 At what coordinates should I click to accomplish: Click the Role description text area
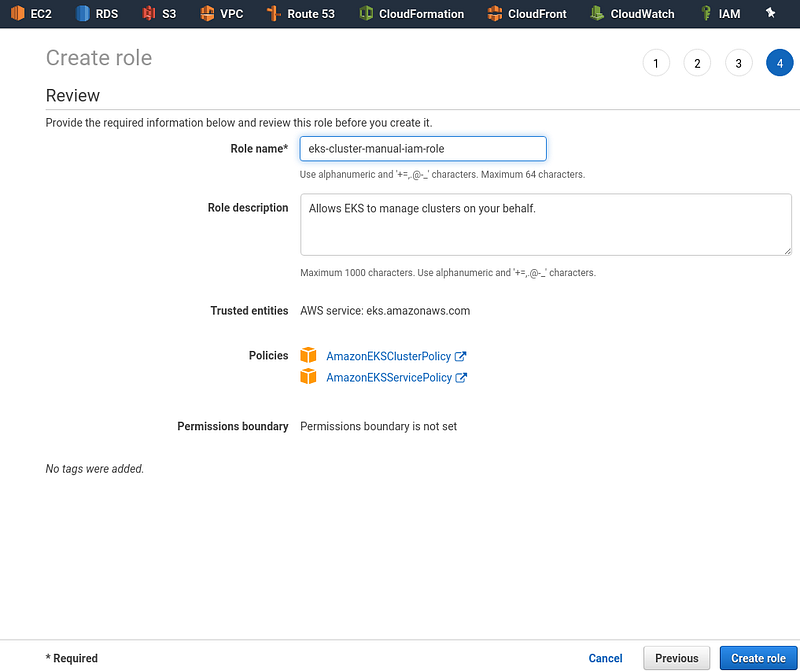point(546,225)
